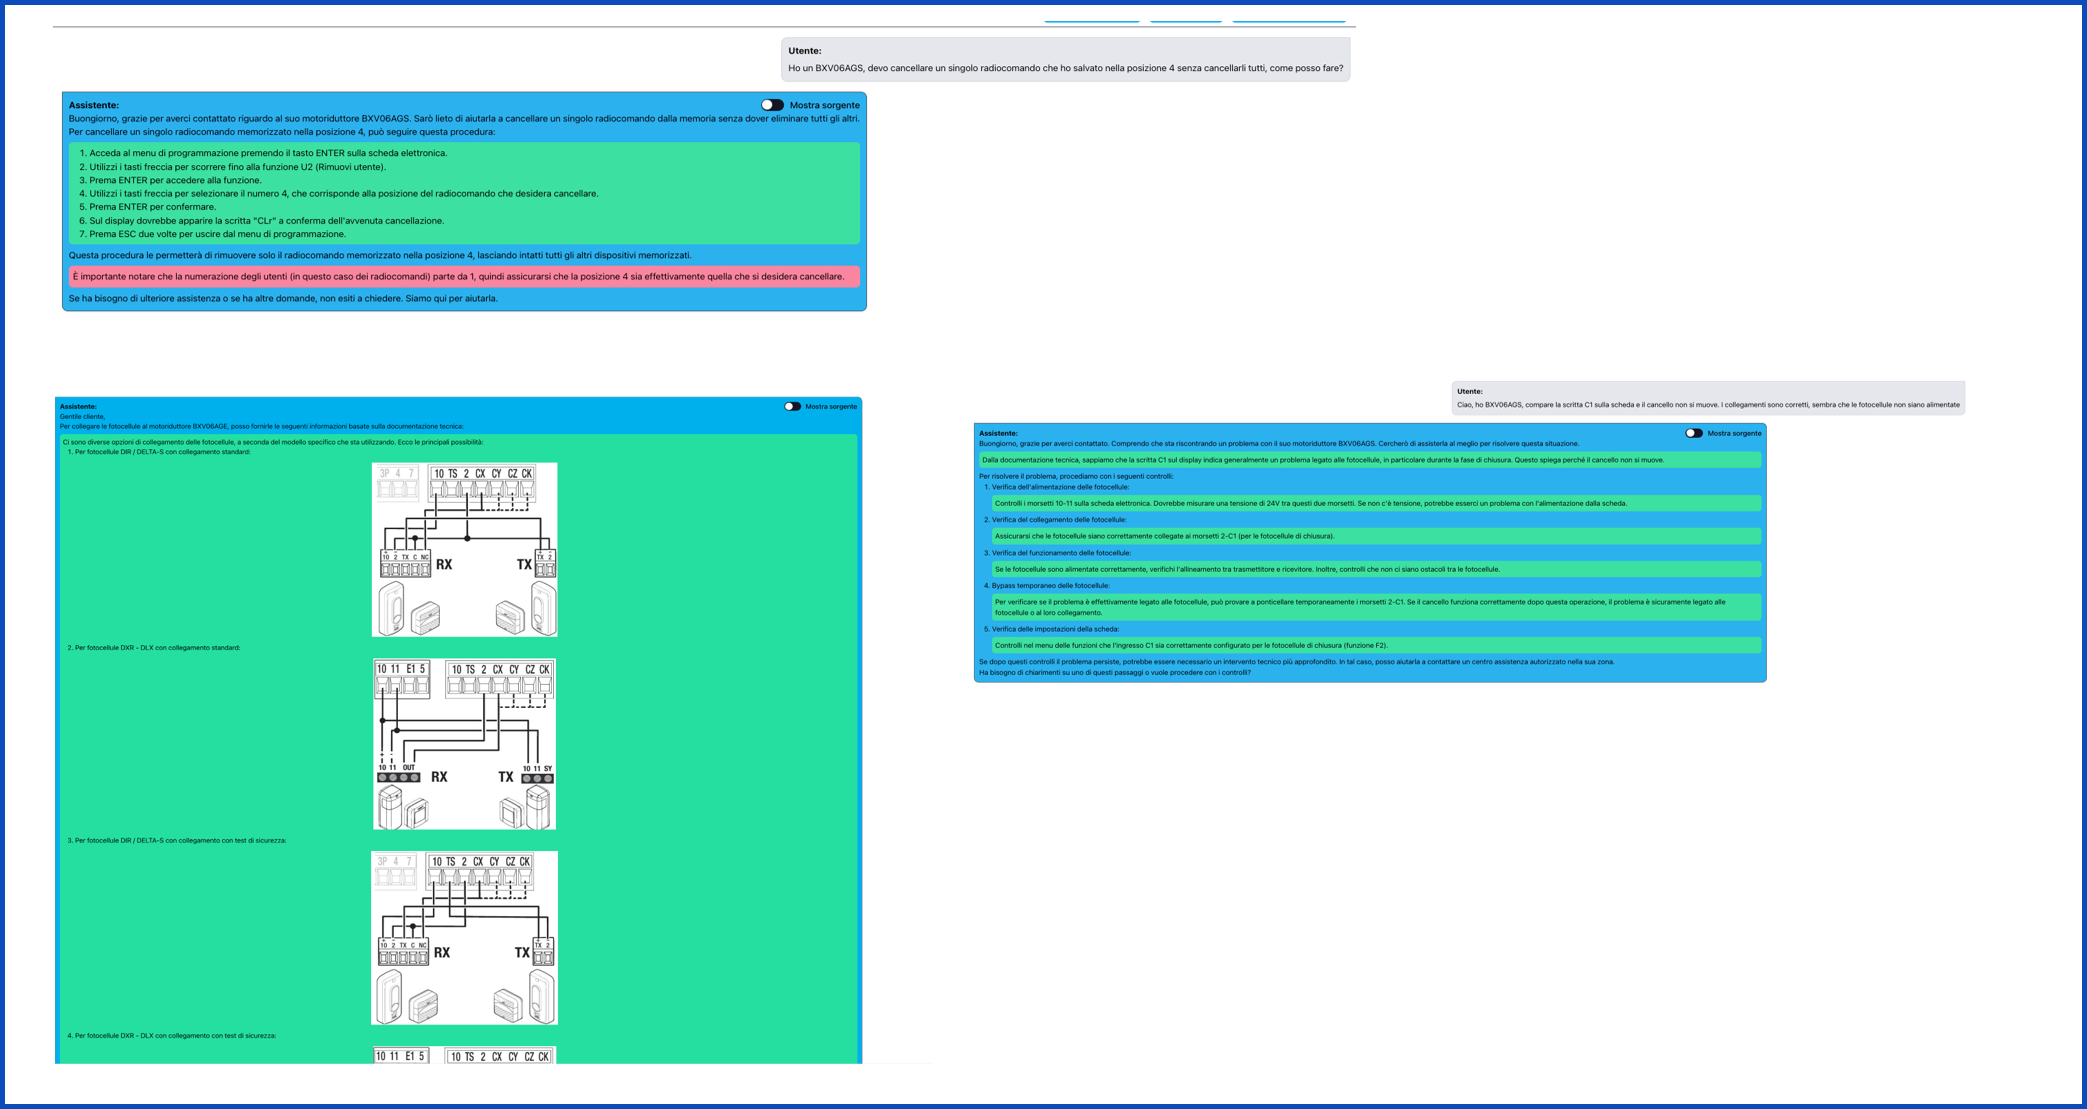Viewport: 2087px width, 1109px height.
Task: Click the user message about scritta C1
Action: (1707, 398)
